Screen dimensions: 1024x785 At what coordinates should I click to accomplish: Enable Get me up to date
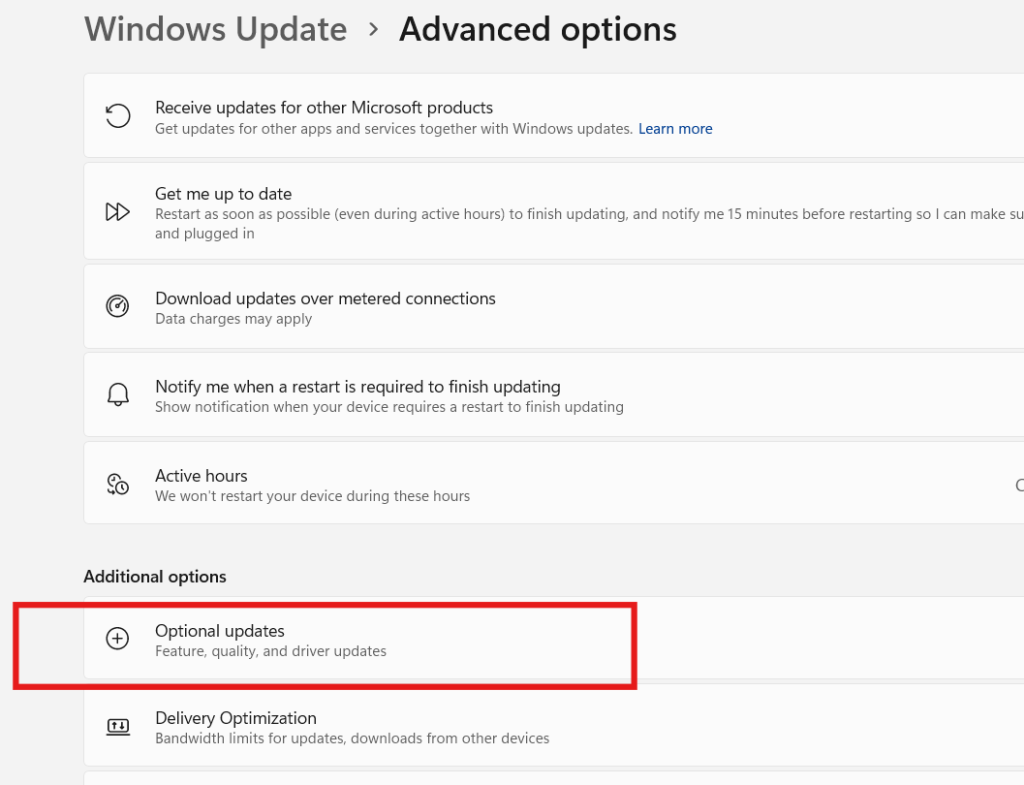pos(500,210)
